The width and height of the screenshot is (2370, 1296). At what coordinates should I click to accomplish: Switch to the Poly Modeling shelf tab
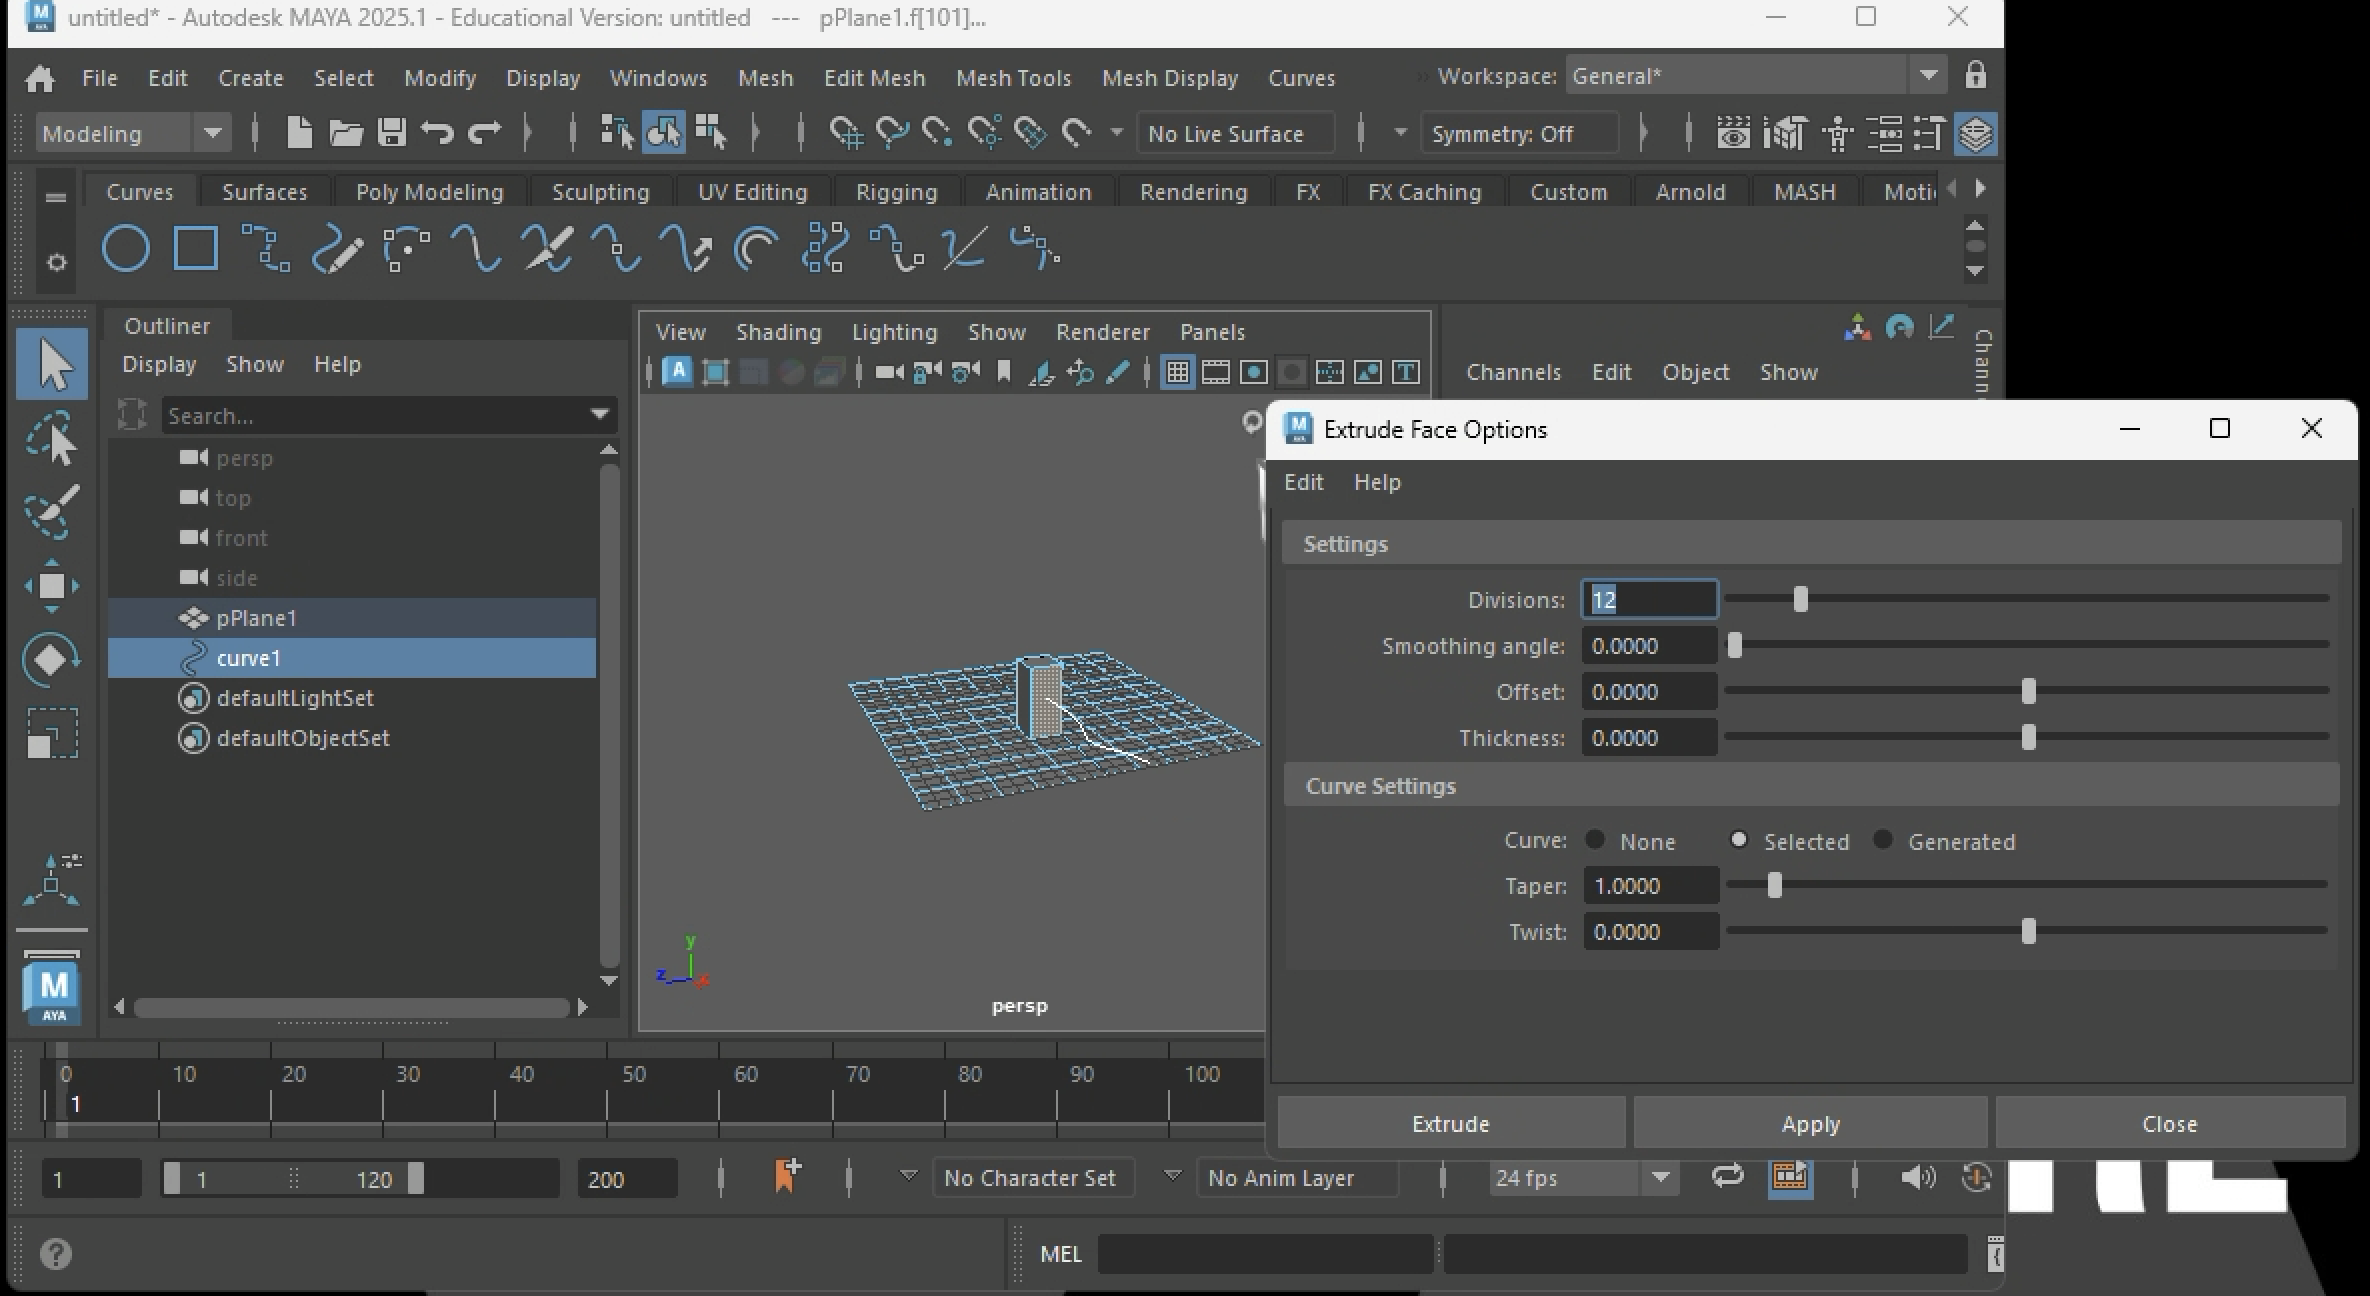click(x=429, y=192)
